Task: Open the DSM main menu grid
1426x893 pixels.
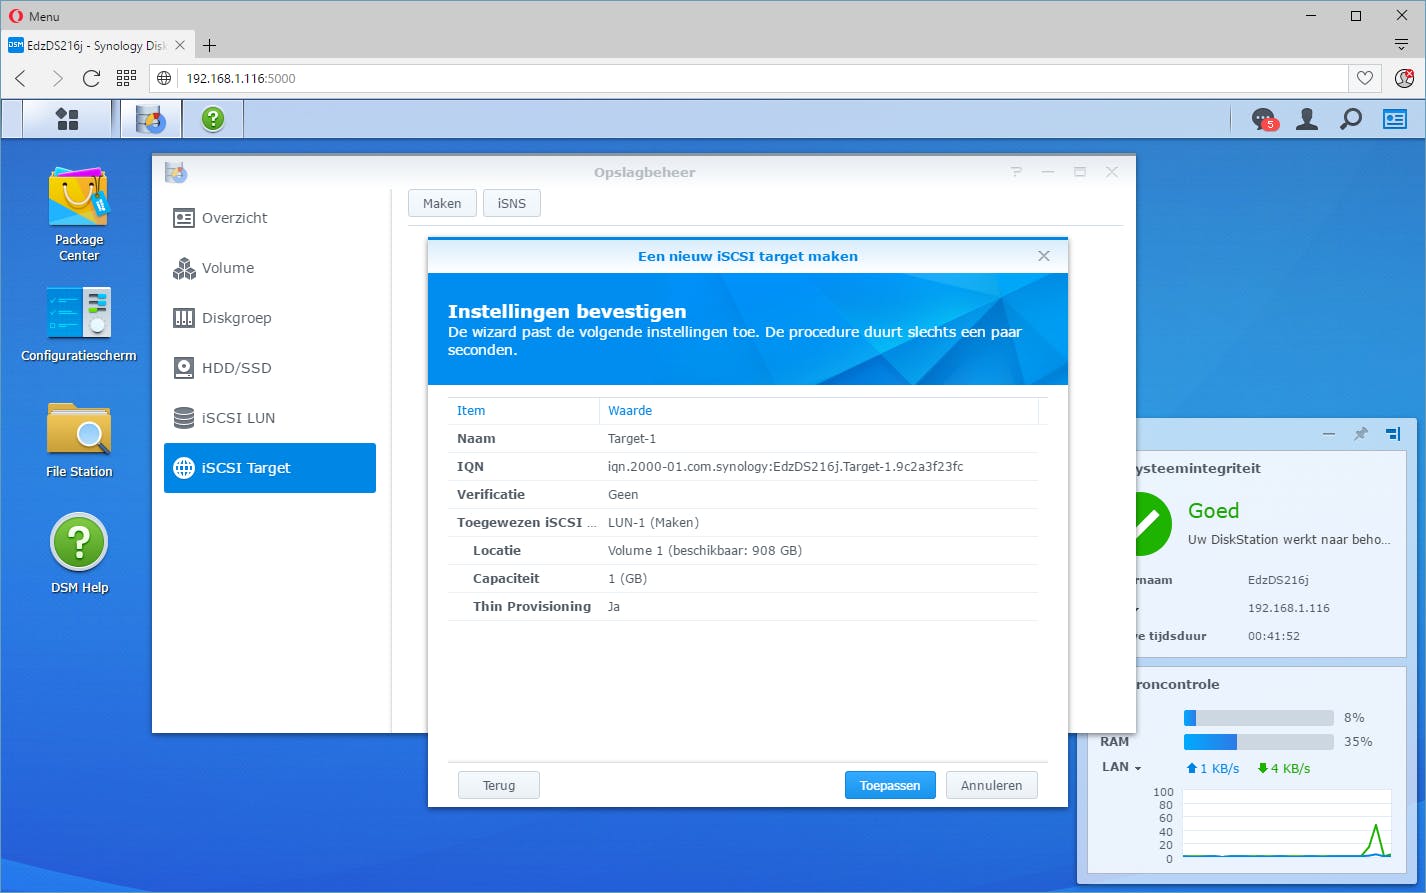Action: pyautogui.click(x=67, y=119)
